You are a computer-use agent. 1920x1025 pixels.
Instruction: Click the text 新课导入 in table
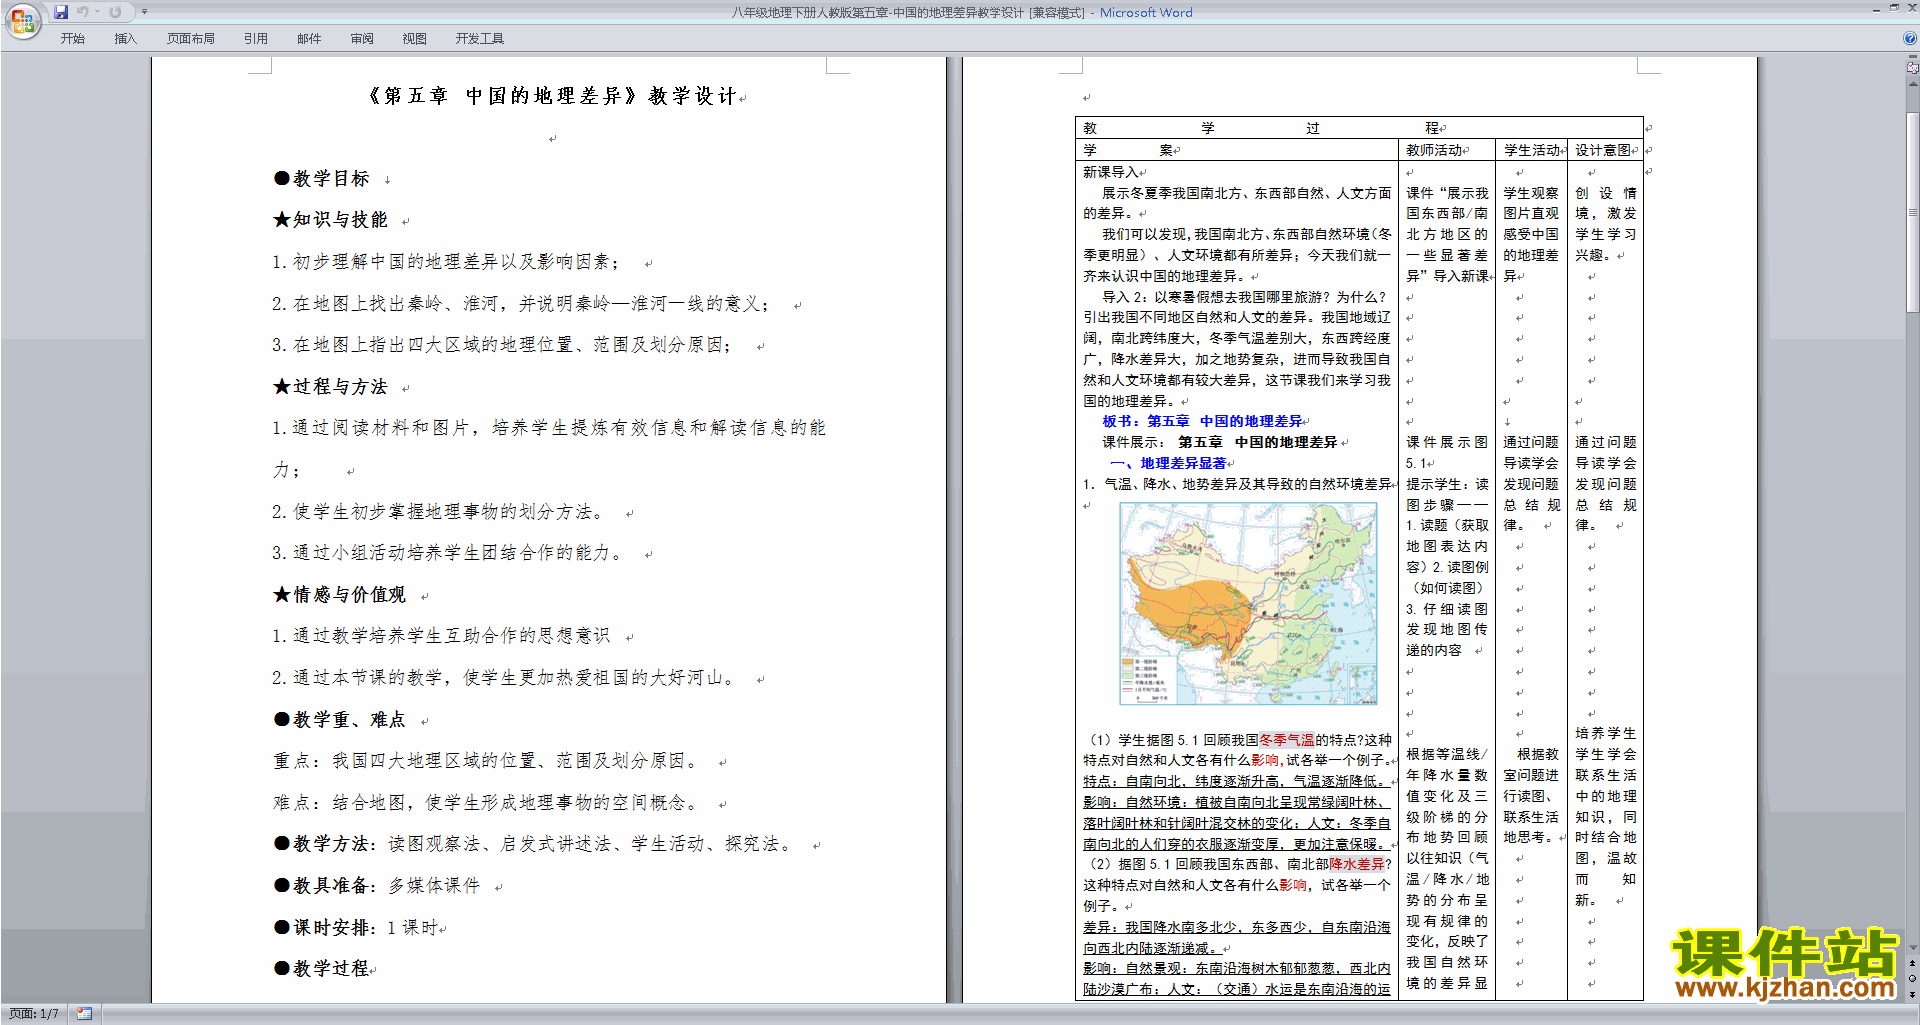coord(1110,172)
